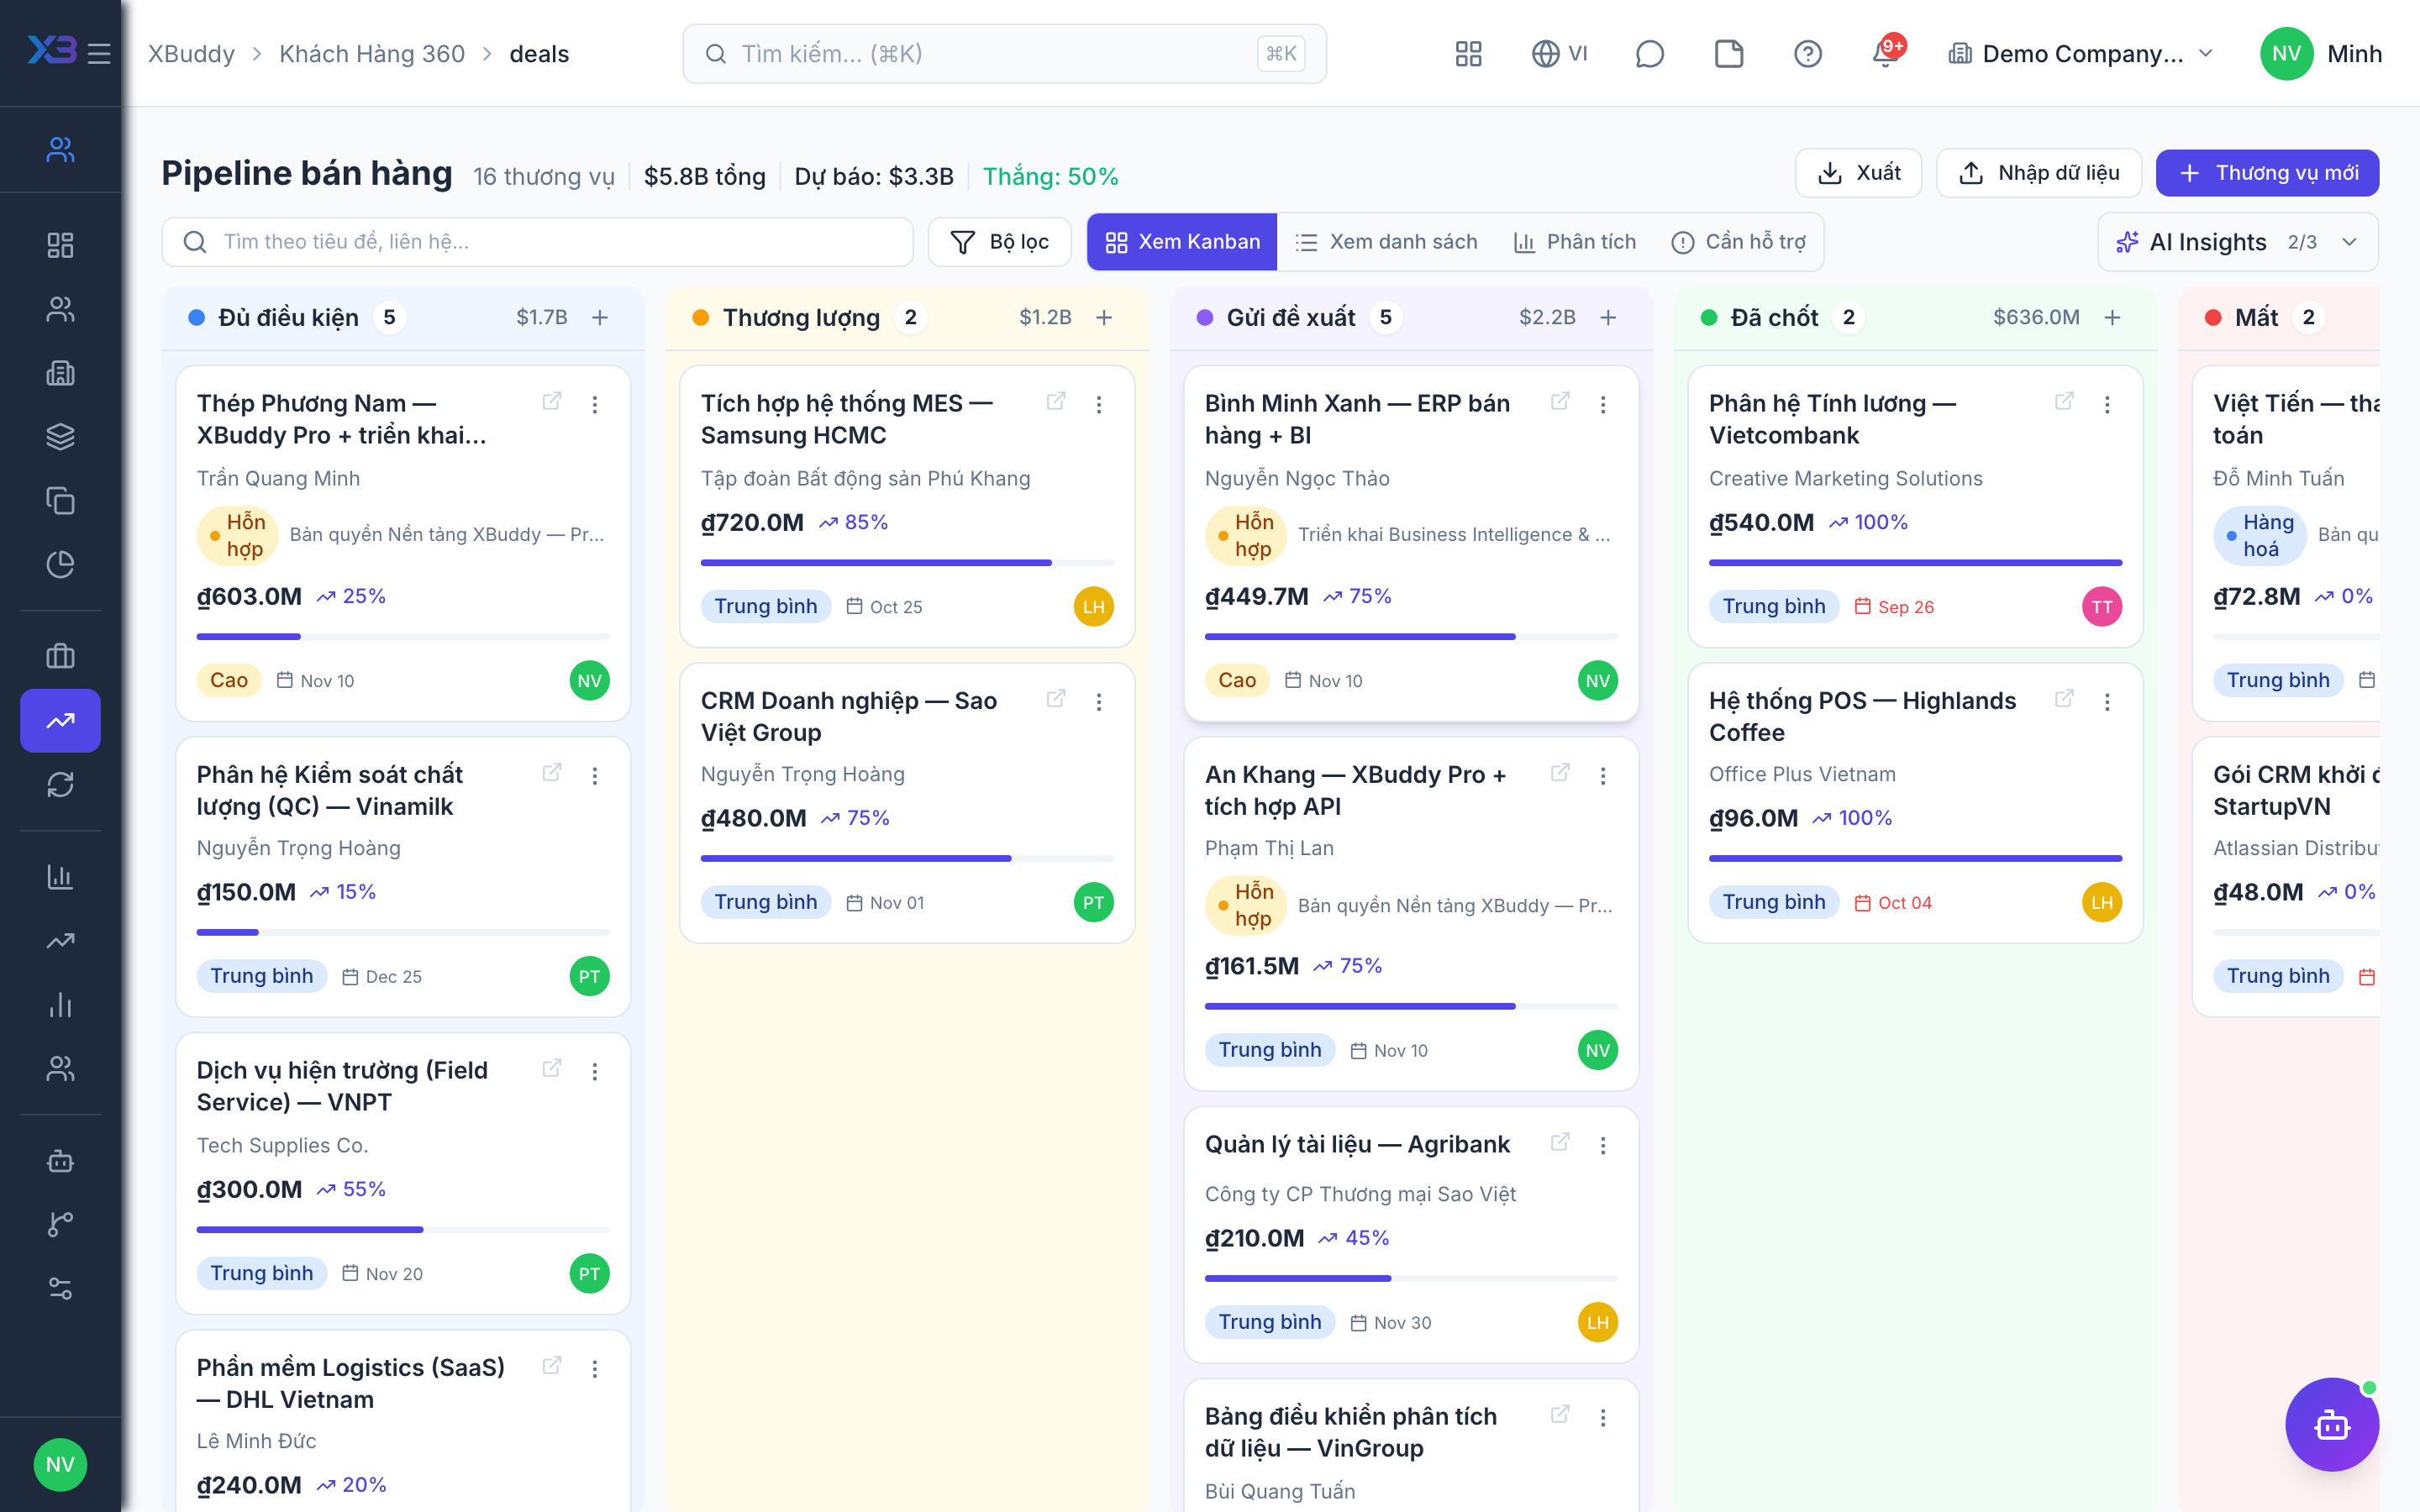Focus the global Tìm kiếm search box
The image size is (2420, 1512).
pos(1004,53)
